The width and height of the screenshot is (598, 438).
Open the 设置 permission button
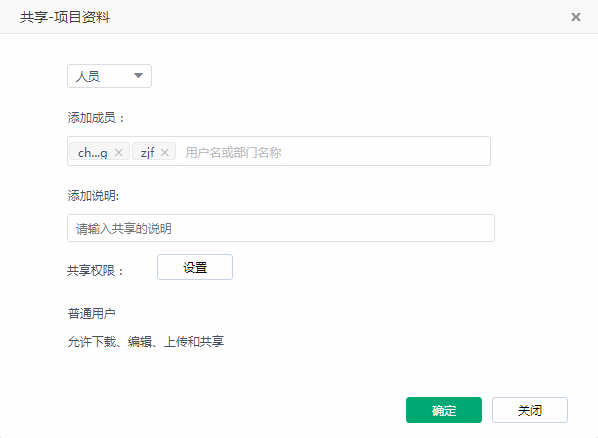click(195, 267)
